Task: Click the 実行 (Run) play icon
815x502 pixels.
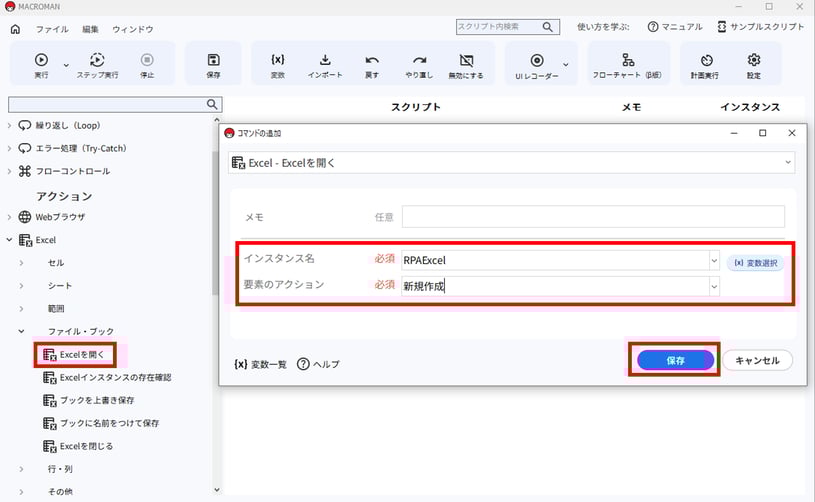Action: [x=41, y=60]
